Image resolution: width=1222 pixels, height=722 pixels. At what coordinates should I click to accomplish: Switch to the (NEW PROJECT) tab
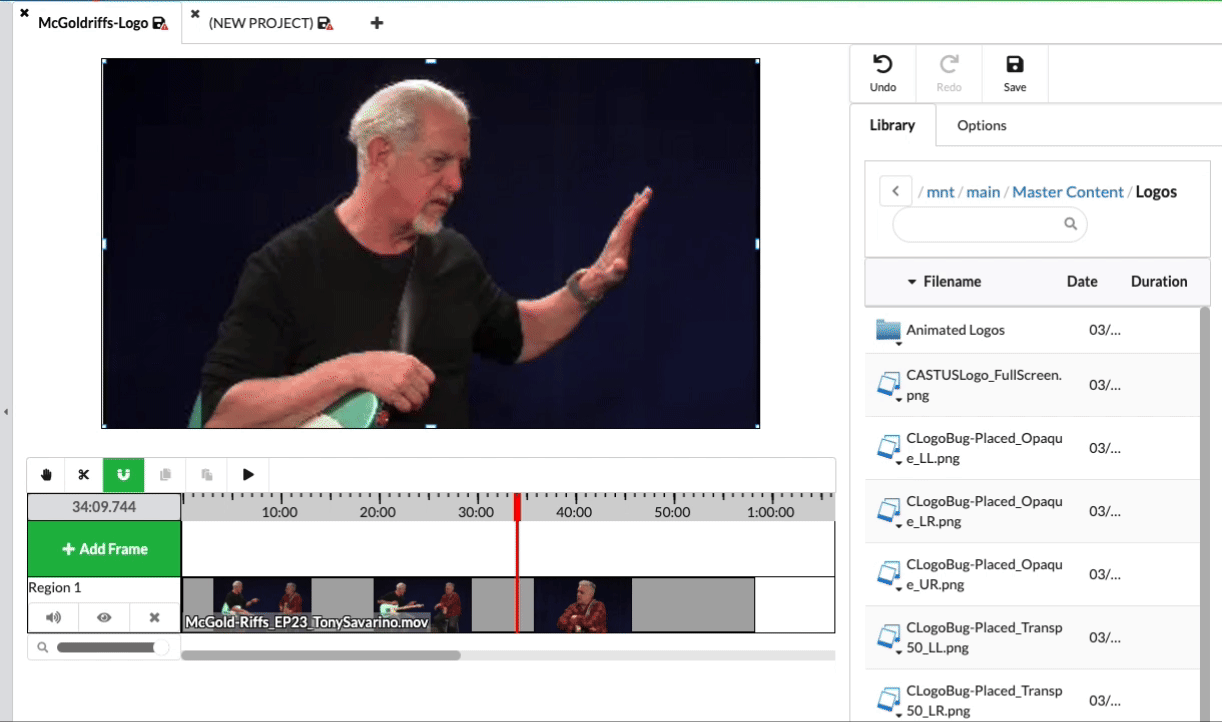point(261,23)
